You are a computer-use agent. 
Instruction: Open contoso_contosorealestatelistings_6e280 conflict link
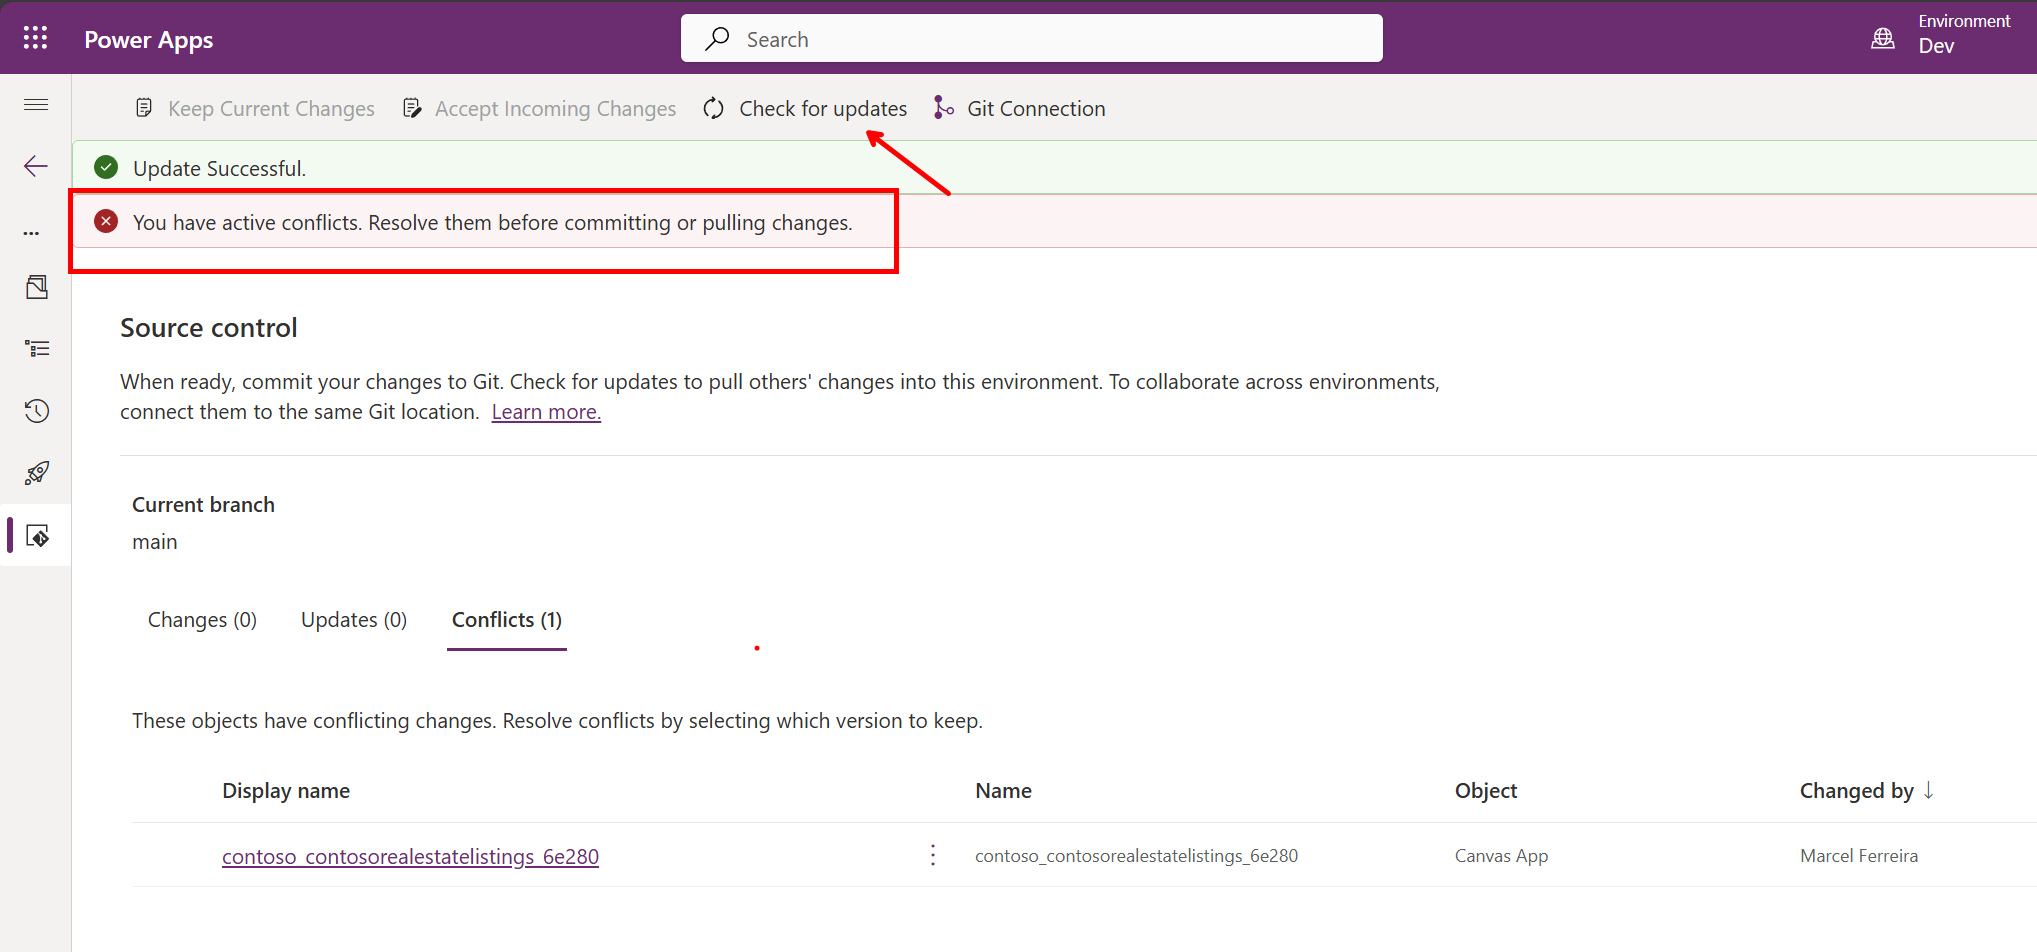click(410, 857)
